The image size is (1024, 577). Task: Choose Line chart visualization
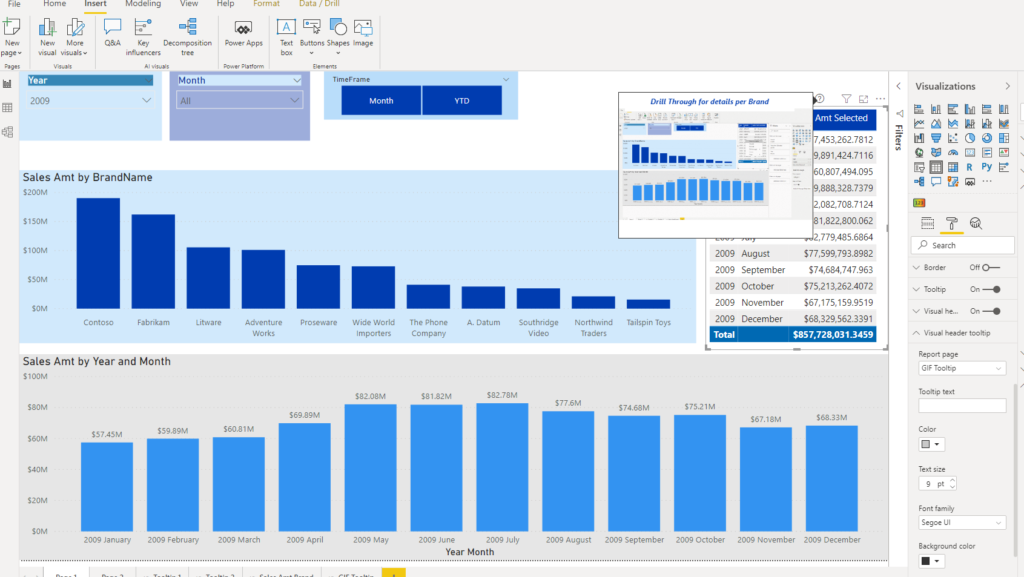pos(919,123)
